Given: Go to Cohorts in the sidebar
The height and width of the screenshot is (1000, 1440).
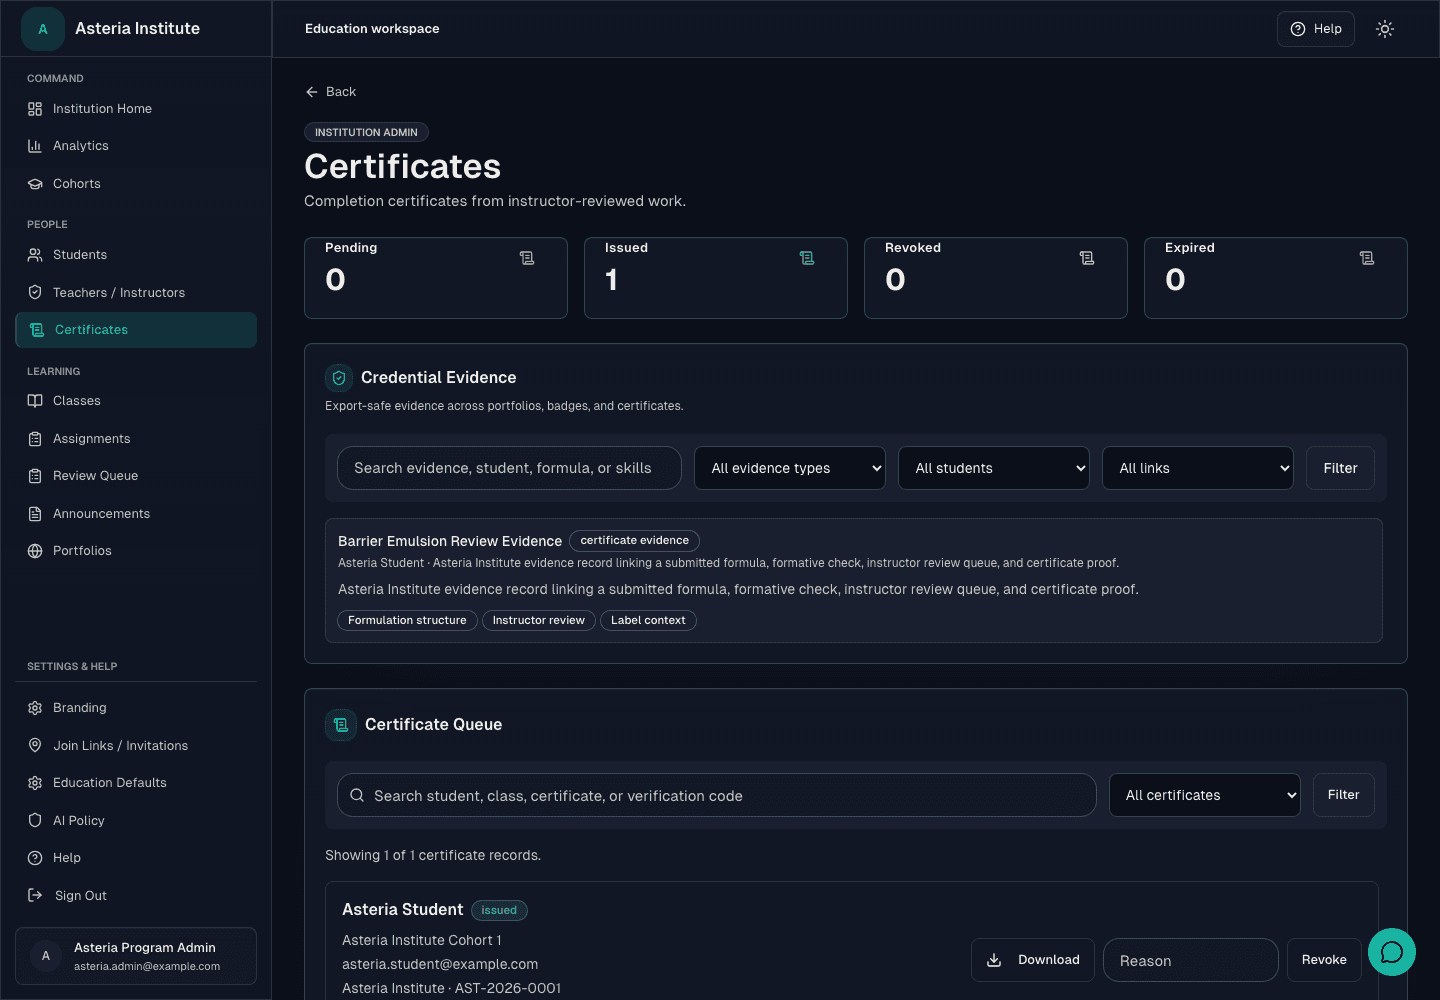Looking at the screenshot, I should 136,184.
